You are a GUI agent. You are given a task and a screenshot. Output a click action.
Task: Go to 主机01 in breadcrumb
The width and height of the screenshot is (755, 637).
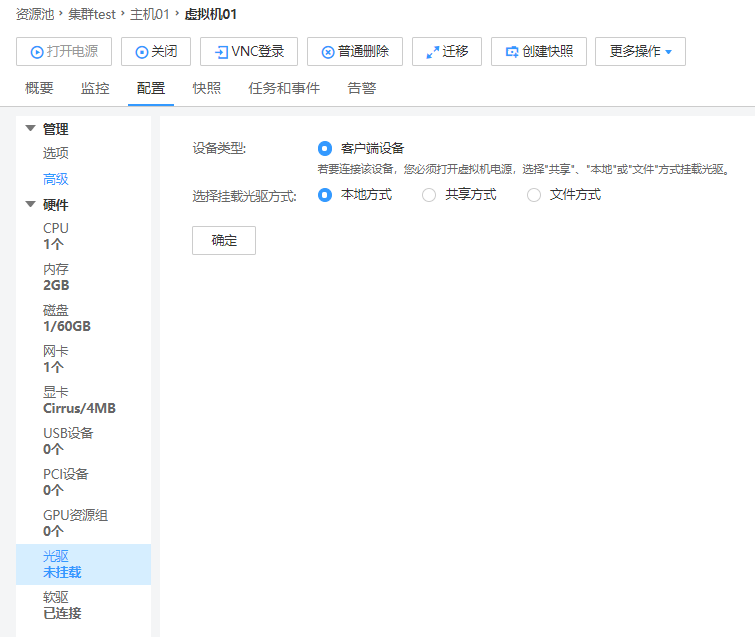tap(150, 14)
